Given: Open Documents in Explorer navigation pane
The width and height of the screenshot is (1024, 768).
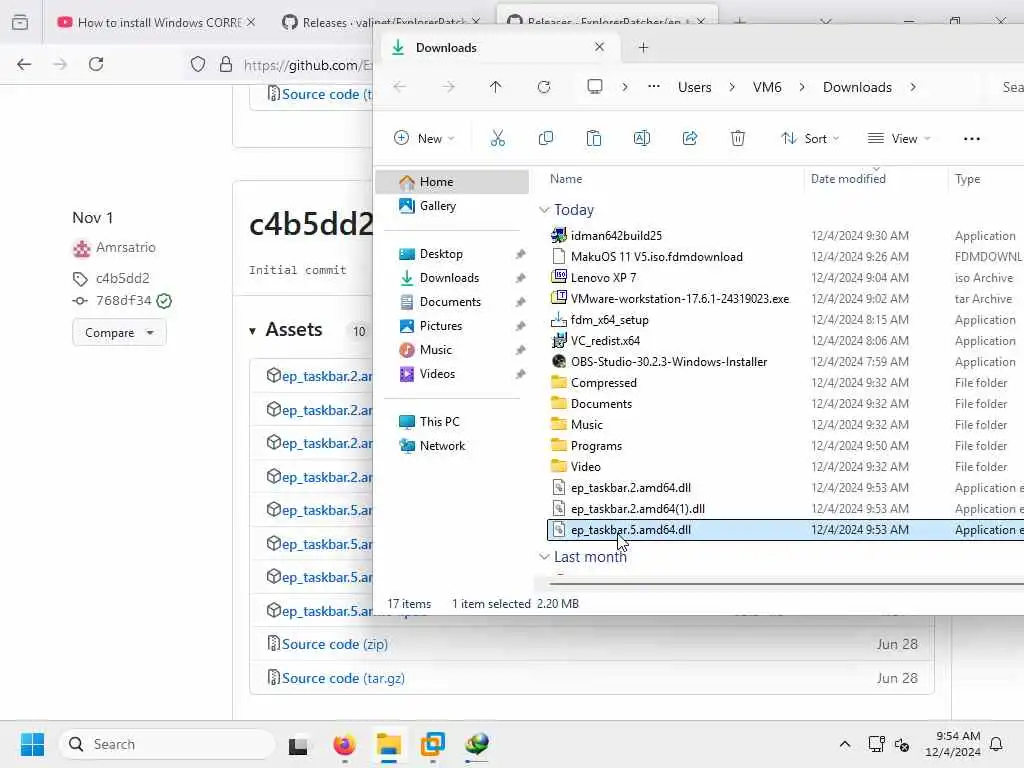Looking at the screenshot, I should [452, 302].
